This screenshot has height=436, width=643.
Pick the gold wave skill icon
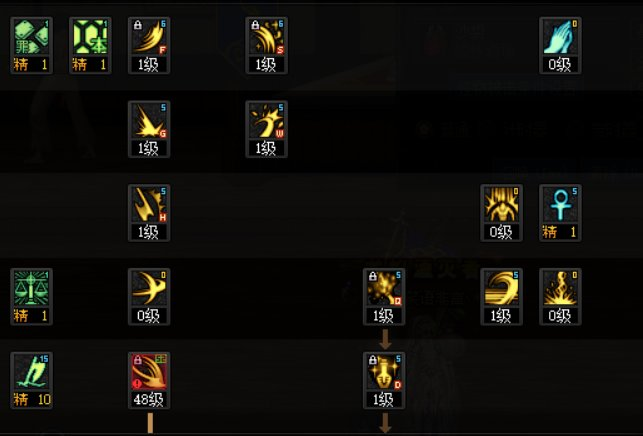click(502, 288)
